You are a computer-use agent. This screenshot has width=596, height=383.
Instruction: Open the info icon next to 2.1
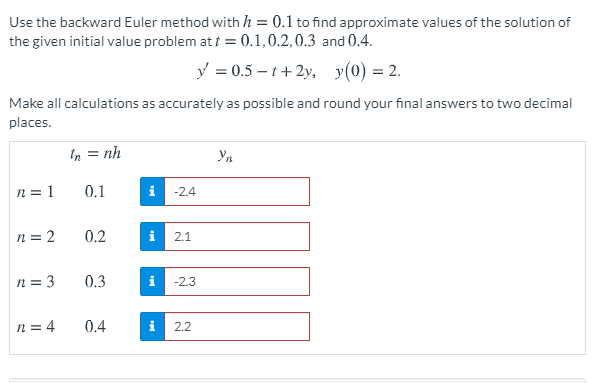(152, 236)
